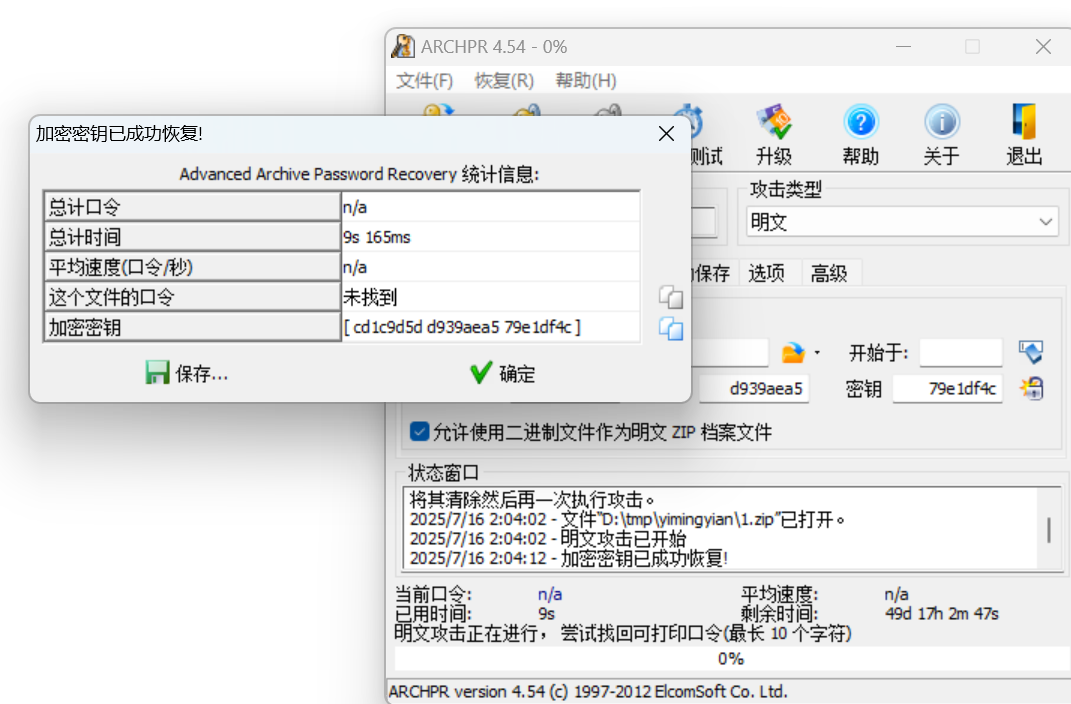The width and height of the screenshot is (1071, 704).
Task: Click the 总计时间 row label
Action: tap(192, 237)
